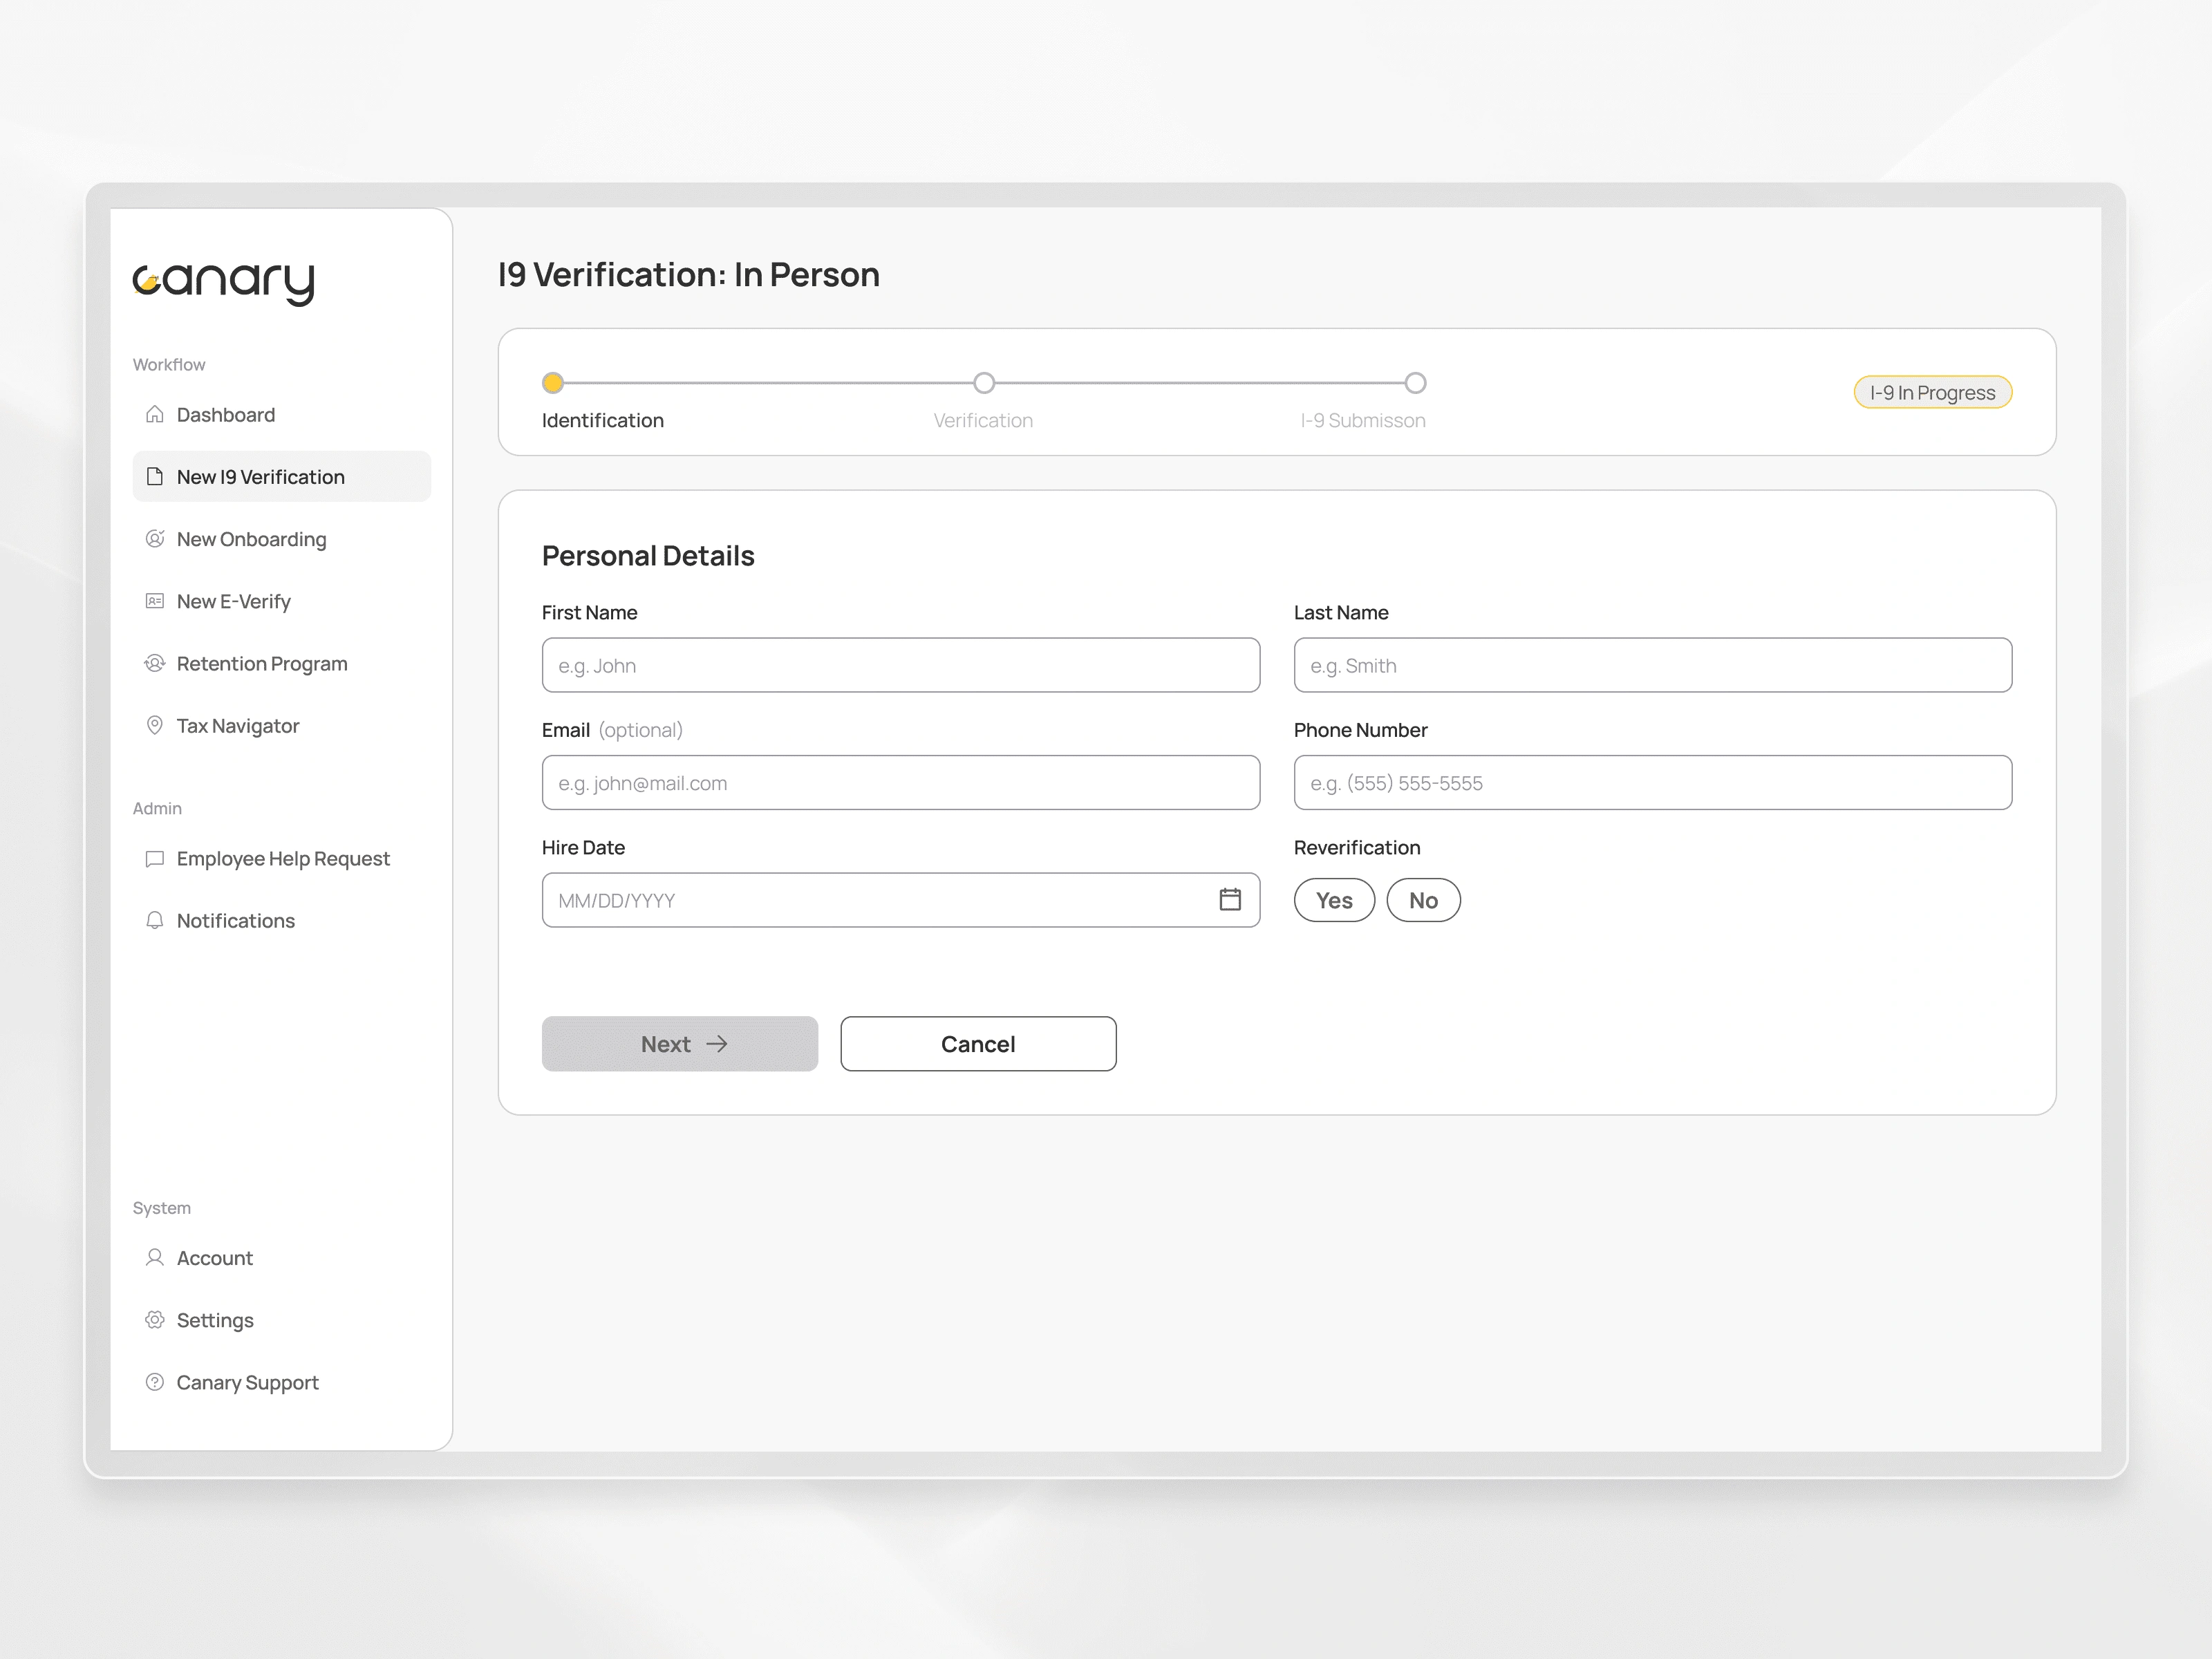The width and height of the screenshot is (2212, 1659).
Task: Click the Phone Number input field
Action: (x=1652, y=783)
